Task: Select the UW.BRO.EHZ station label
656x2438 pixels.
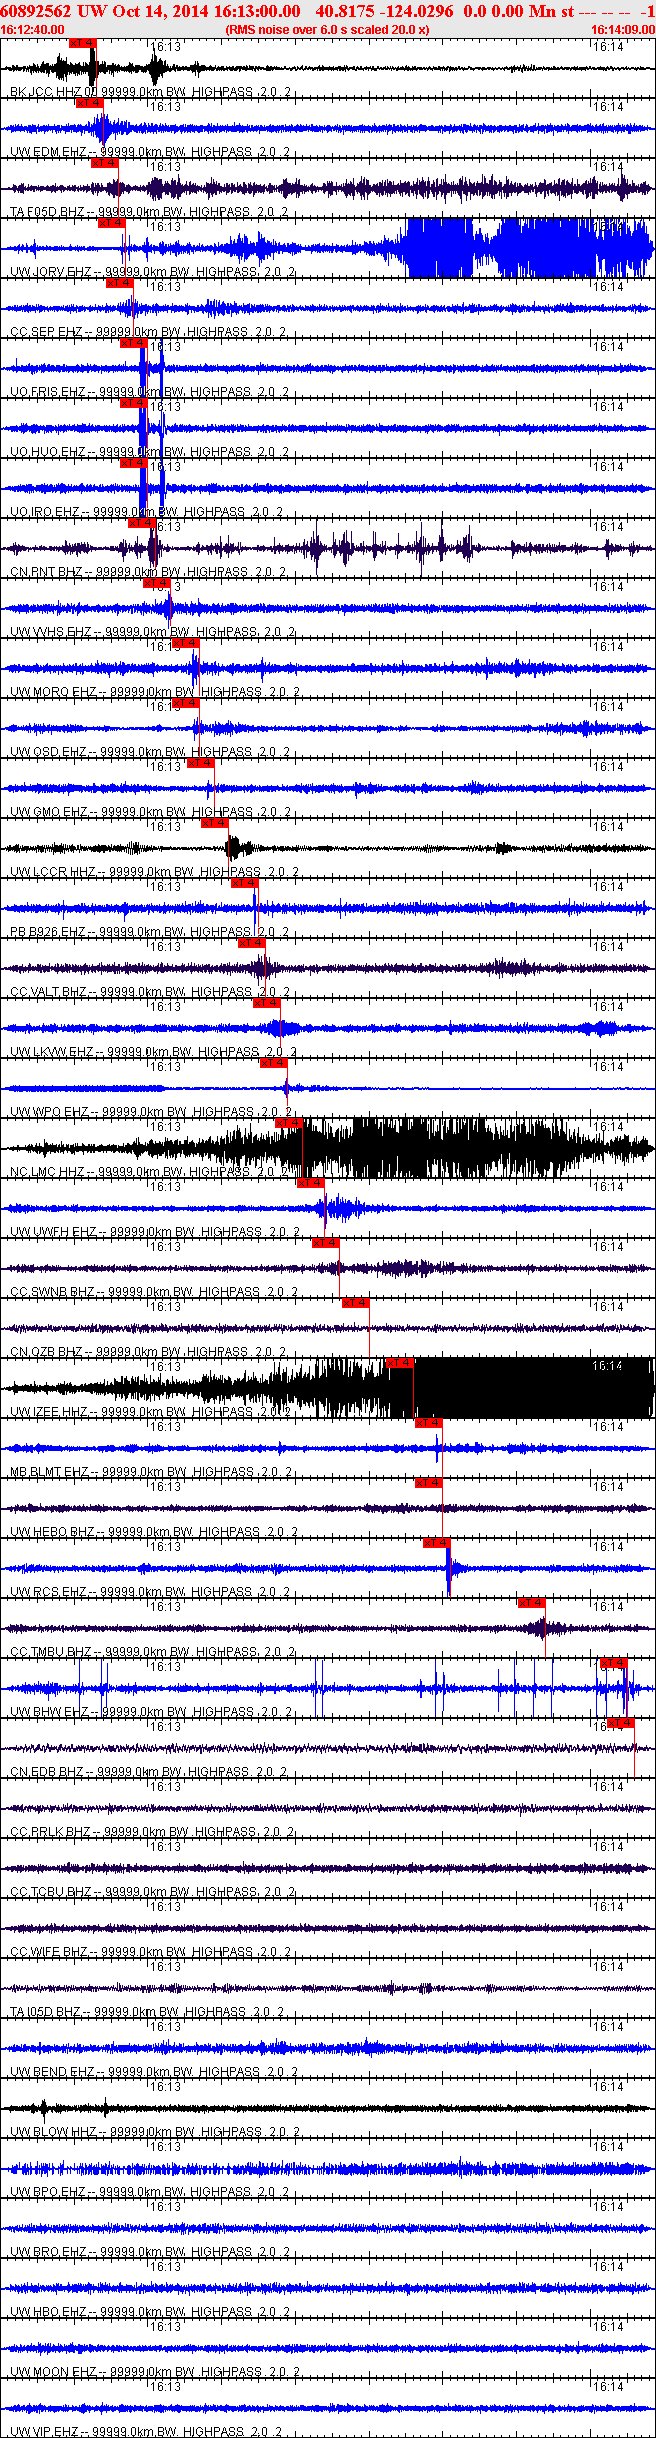Action: 48,2252
